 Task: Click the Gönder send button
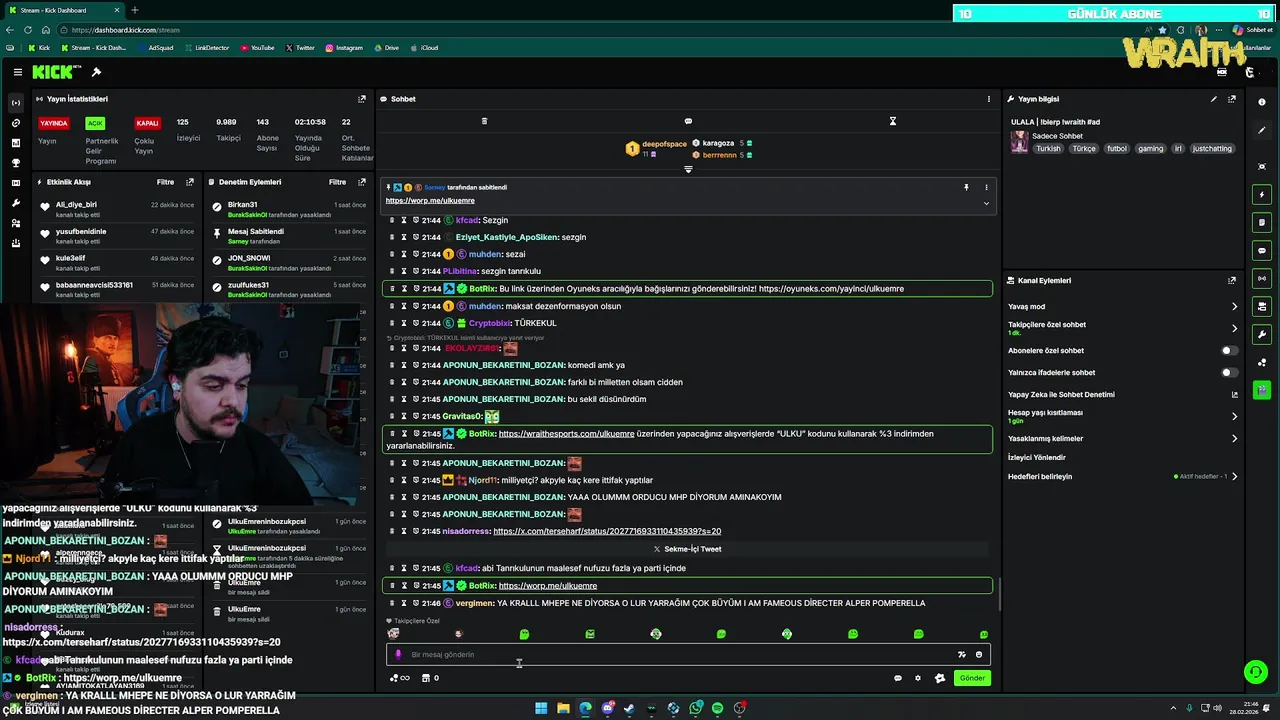972,678
